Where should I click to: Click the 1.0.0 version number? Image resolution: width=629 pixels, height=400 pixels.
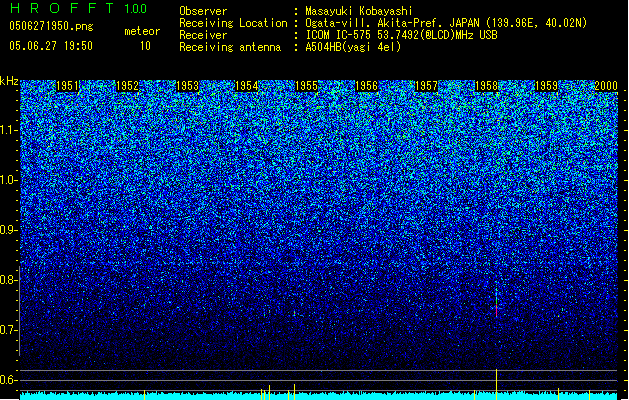[x=135, y=9]
